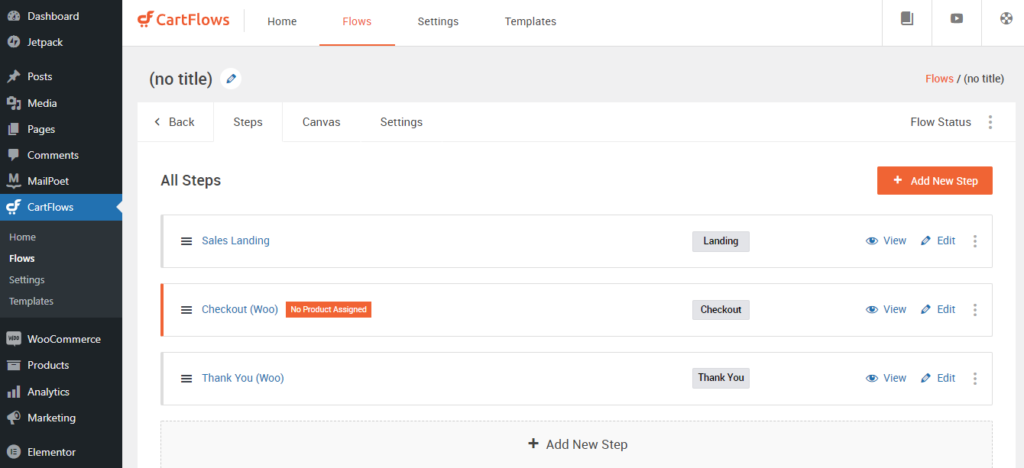
Task: Click the CartFlows logo in header
Action: [184, 20]
